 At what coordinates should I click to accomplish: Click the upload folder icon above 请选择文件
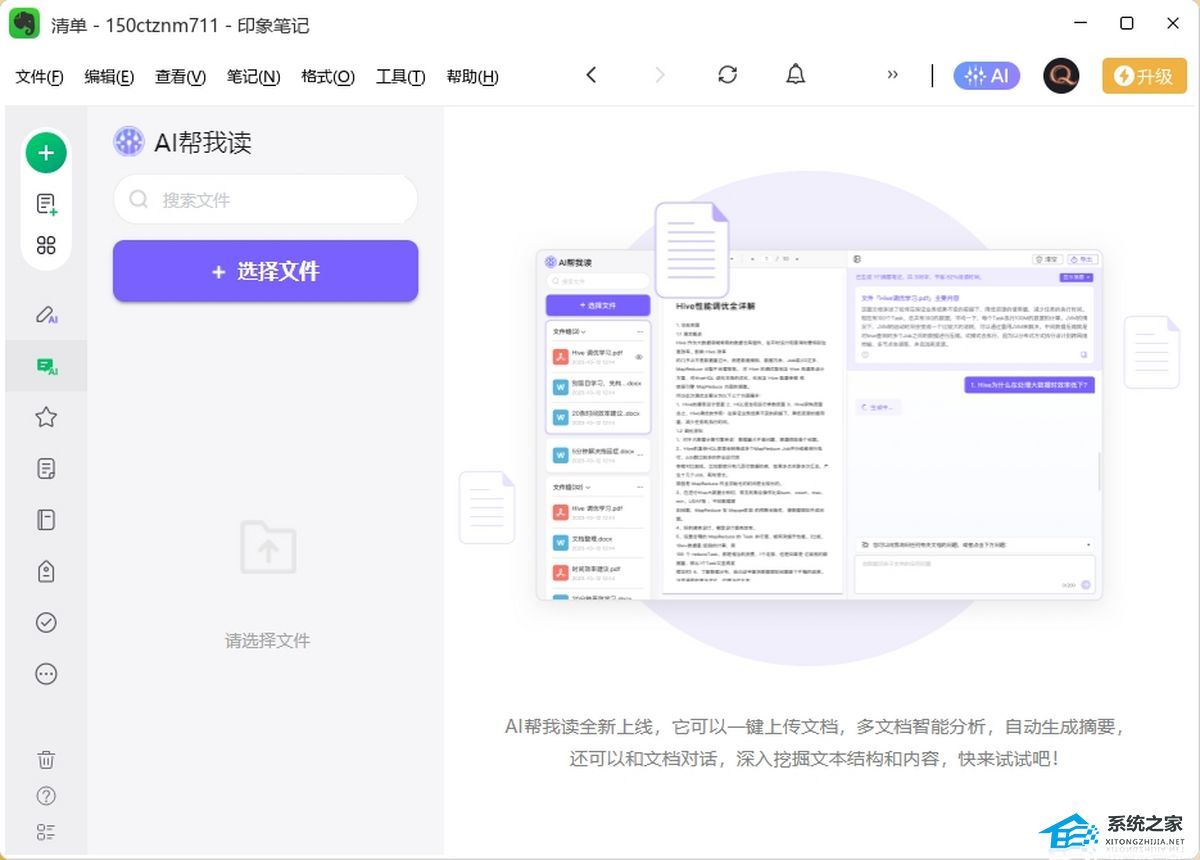coord(267,548)
